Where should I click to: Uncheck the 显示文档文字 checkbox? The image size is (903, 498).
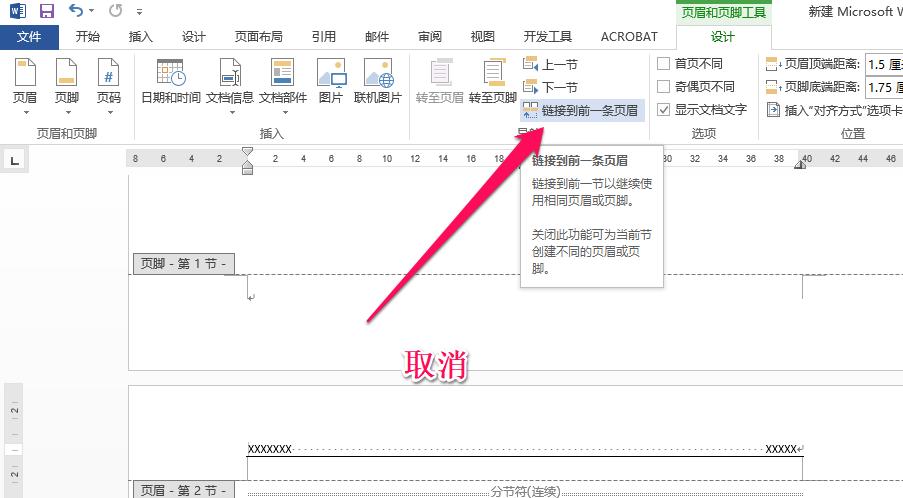coord(663,109)
